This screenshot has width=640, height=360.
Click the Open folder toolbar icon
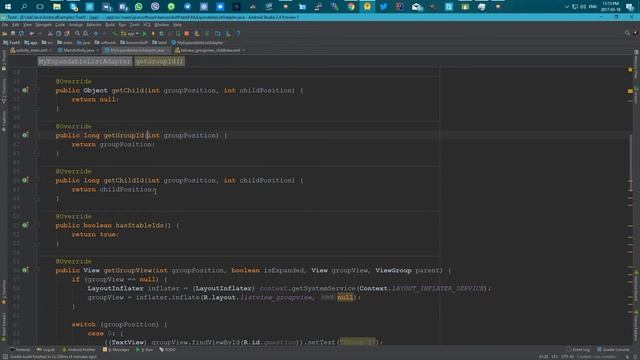point(5,33)
